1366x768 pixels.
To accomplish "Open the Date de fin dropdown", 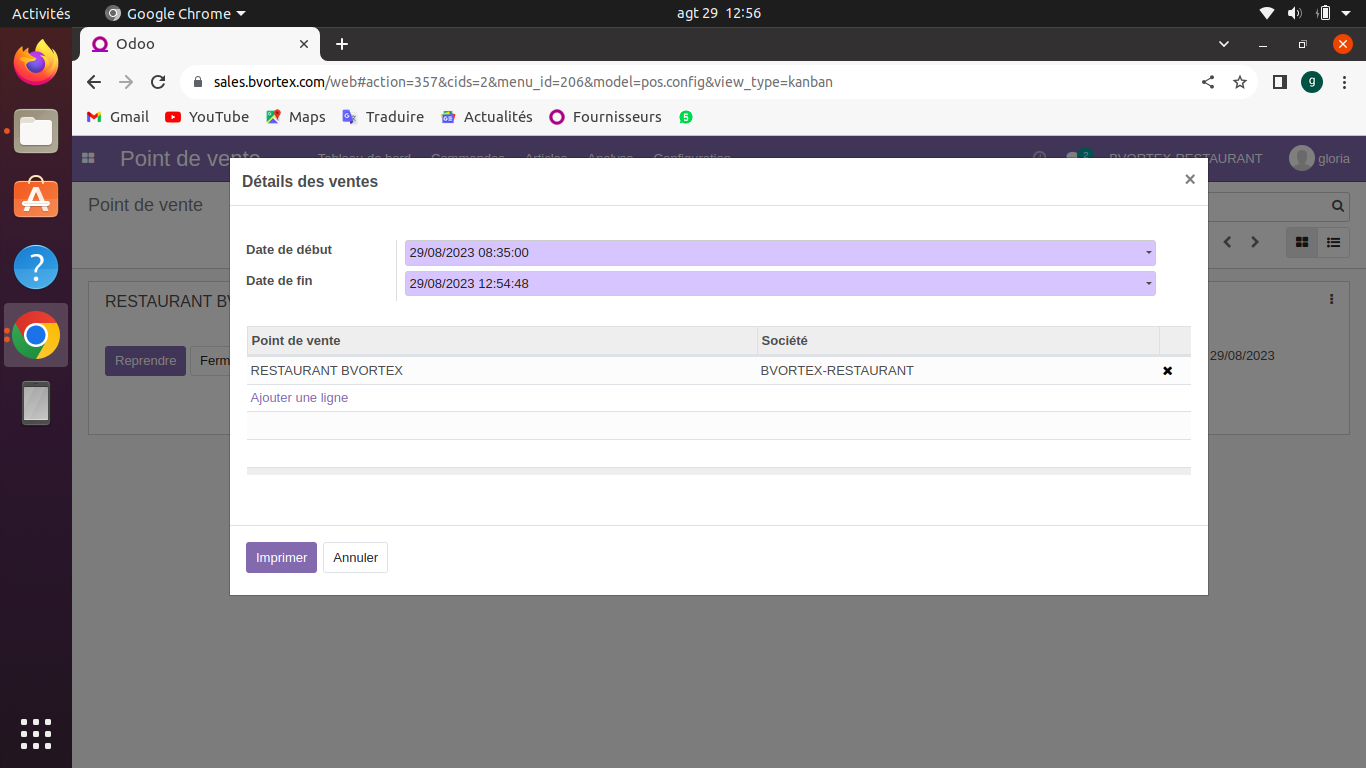I will point(1148,284).
